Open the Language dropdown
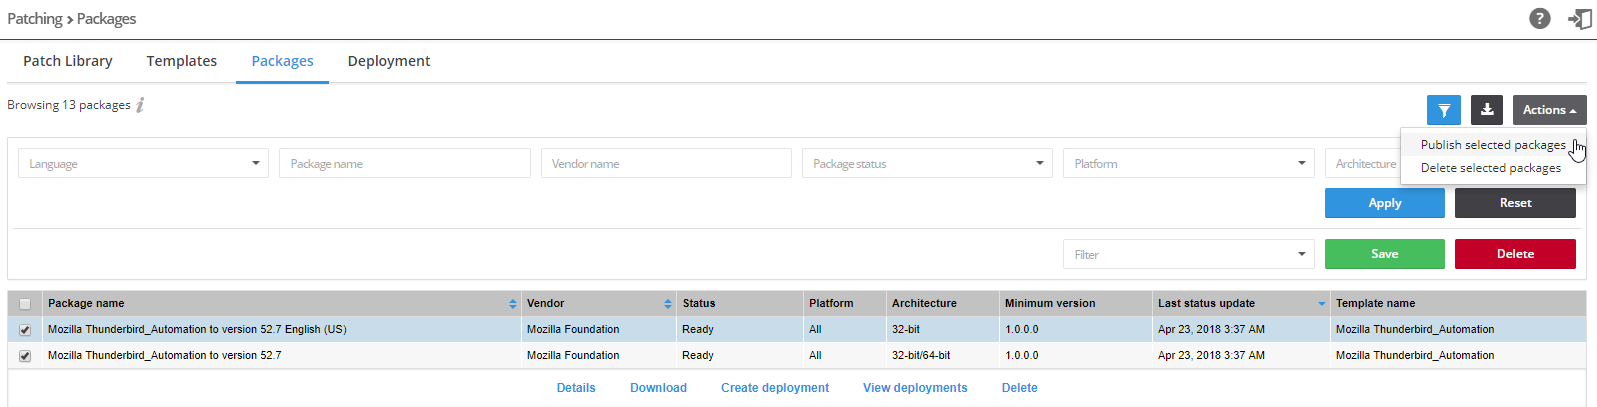 [143, 164]
